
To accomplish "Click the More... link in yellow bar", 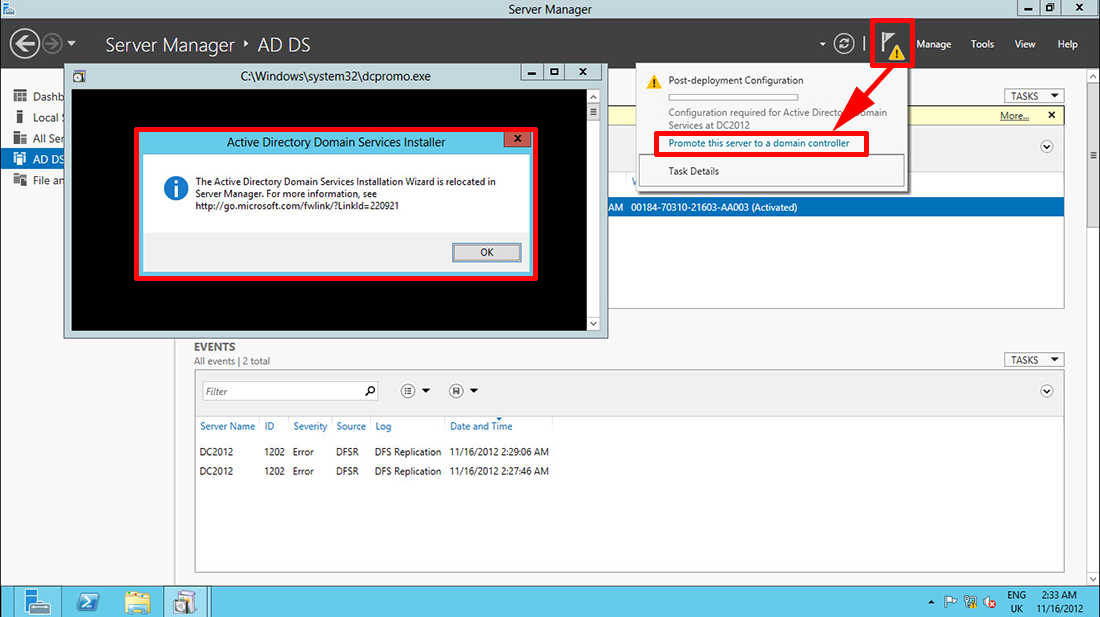I will [x=1014, y=116].
